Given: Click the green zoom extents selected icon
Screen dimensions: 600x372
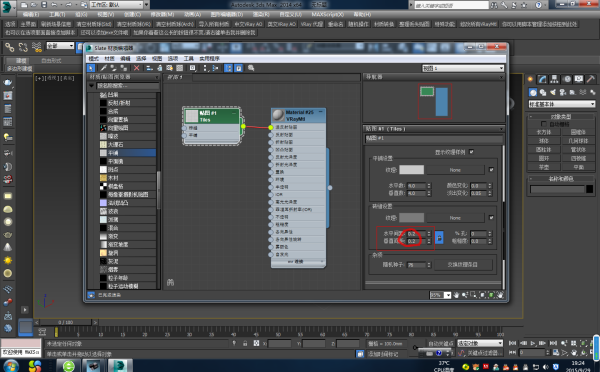Looking at the screenshot, I should tap(491, 295).
